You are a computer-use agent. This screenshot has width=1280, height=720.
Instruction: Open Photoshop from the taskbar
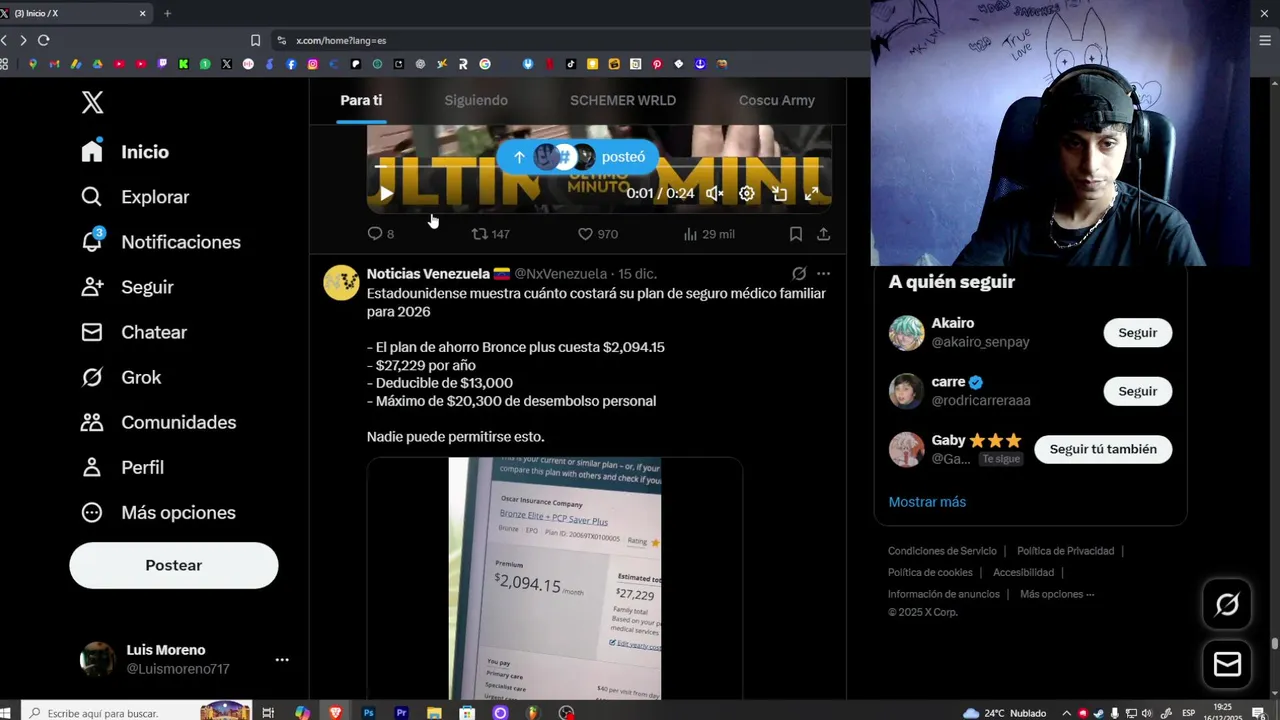point(369,713)
